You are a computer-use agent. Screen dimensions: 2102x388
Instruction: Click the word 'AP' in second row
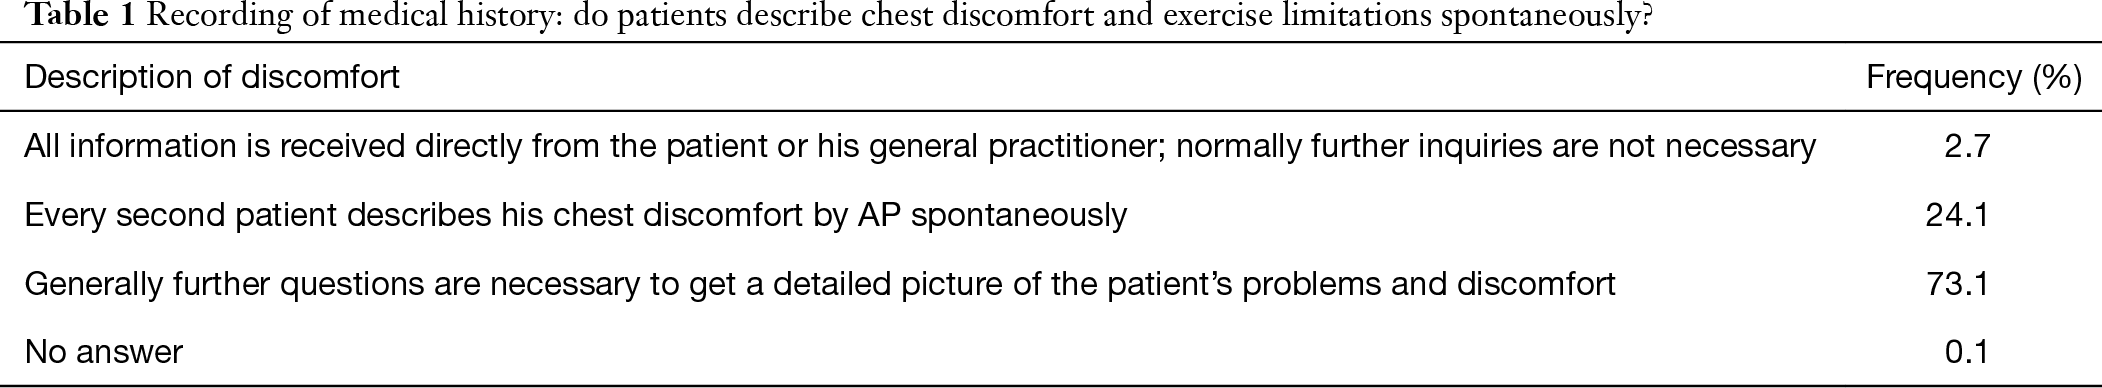click(x=880, y=215)
